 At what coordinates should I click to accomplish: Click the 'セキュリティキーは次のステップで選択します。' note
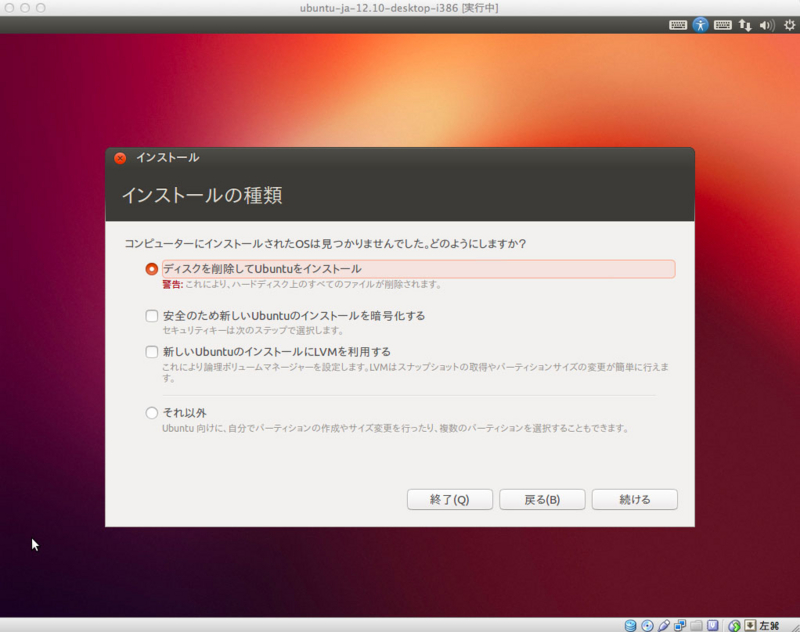click(253, 331)
